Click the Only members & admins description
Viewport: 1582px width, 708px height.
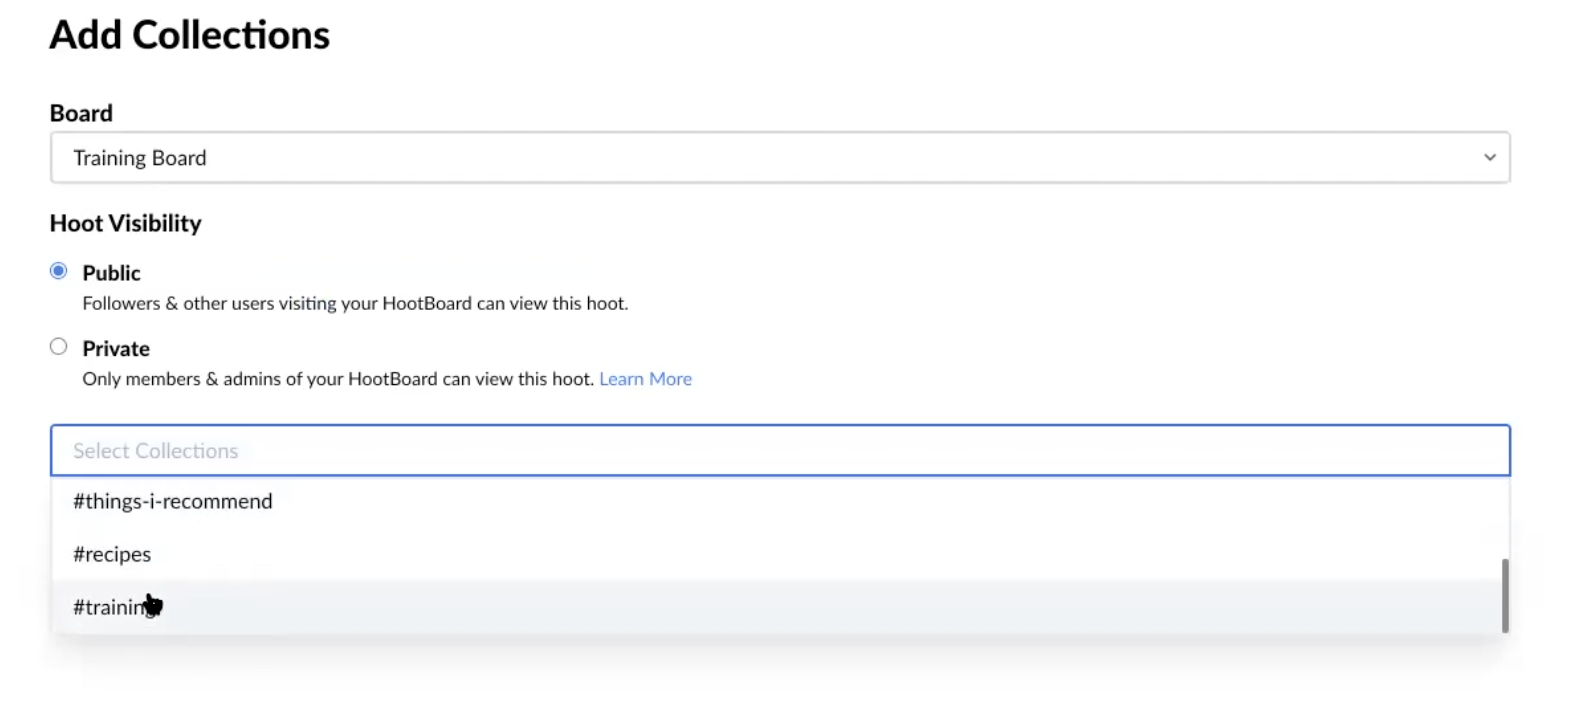[x=338, y=379]
